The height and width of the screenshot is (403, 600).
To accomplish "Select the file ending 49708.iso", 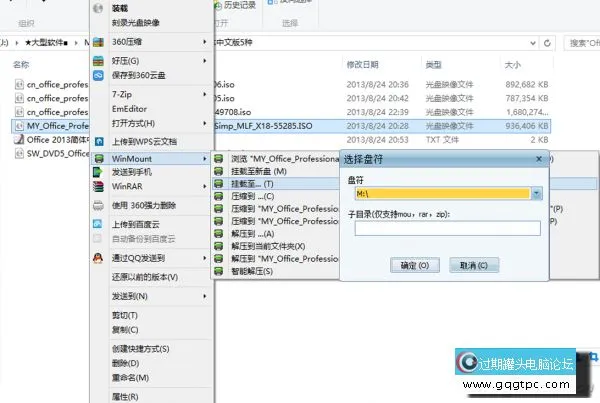I will (281, 112).
